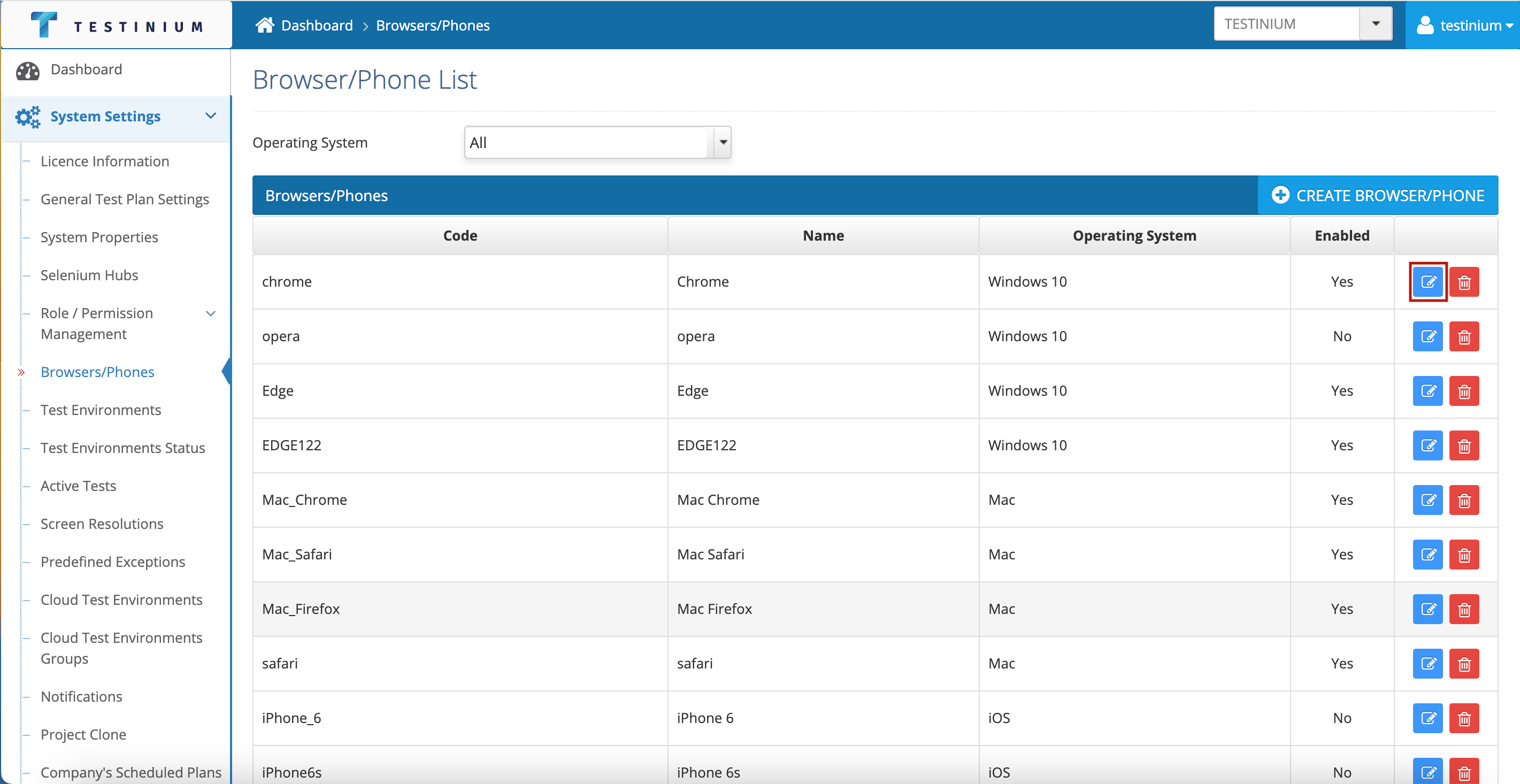Image resolution: width=1520 pixels, height=784 pixels.
Task: Click the System Settings gears icon
Action: tap(28, 117)
